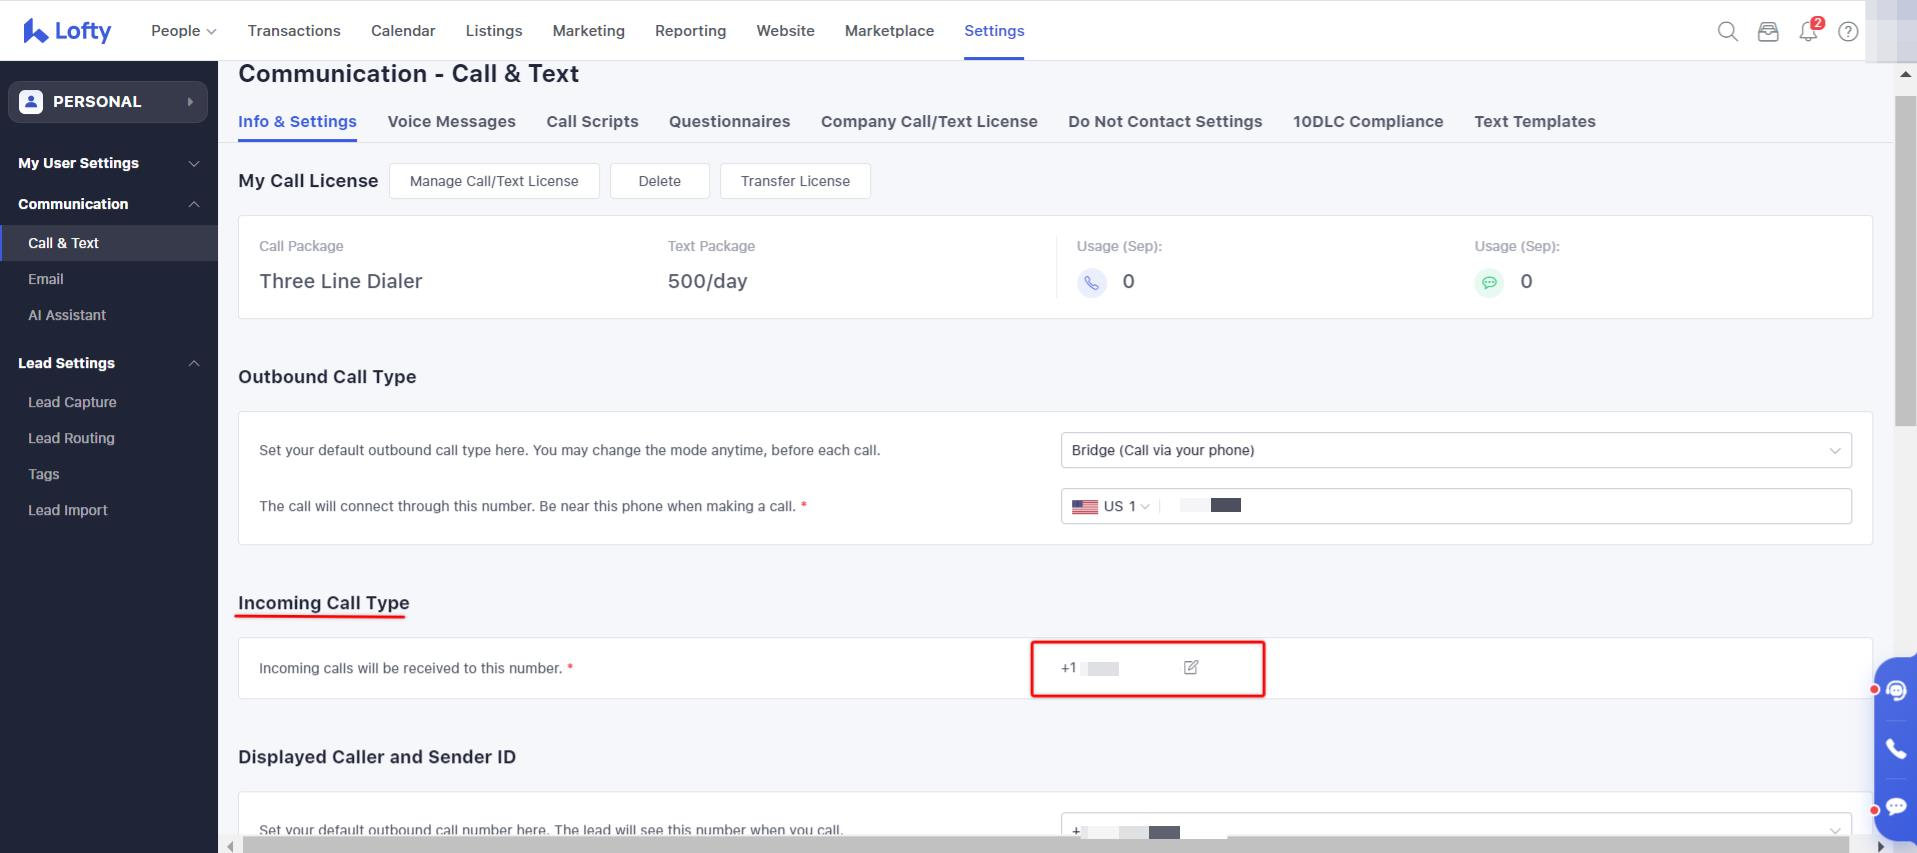Click the bridge phone number field
This screenshot has width=1917, height=853.
point(1500,506)
